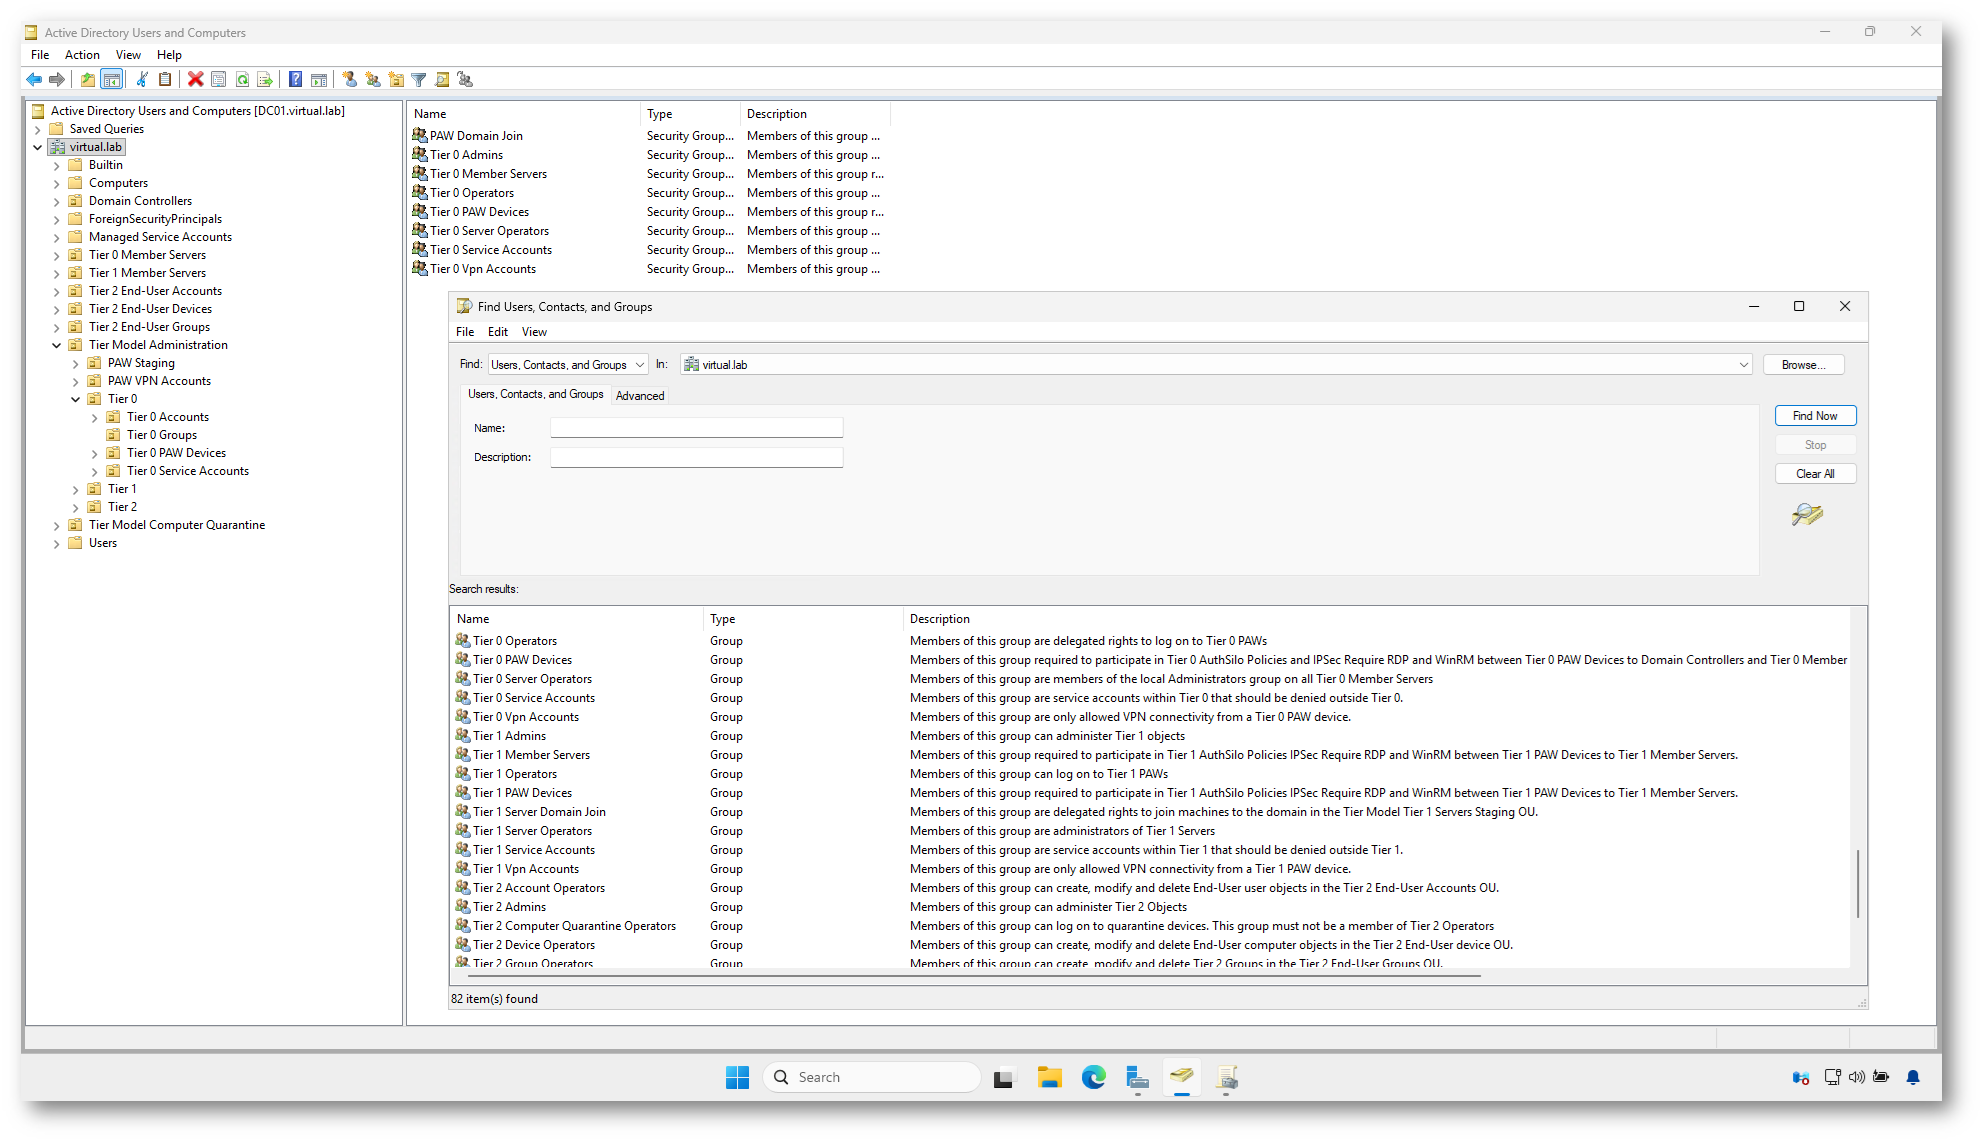Select Tier 0 Groups in the tree
This screenshot has width=1984, height=1143.
coord(161,435)
